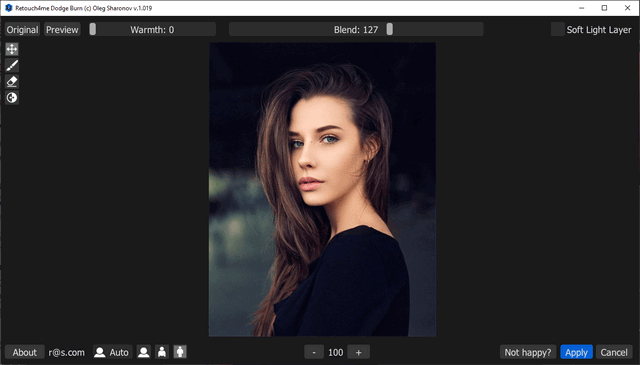Screen dimensions: 640x365
Task: Click the full-body detection icon
Action: [180, 352]
